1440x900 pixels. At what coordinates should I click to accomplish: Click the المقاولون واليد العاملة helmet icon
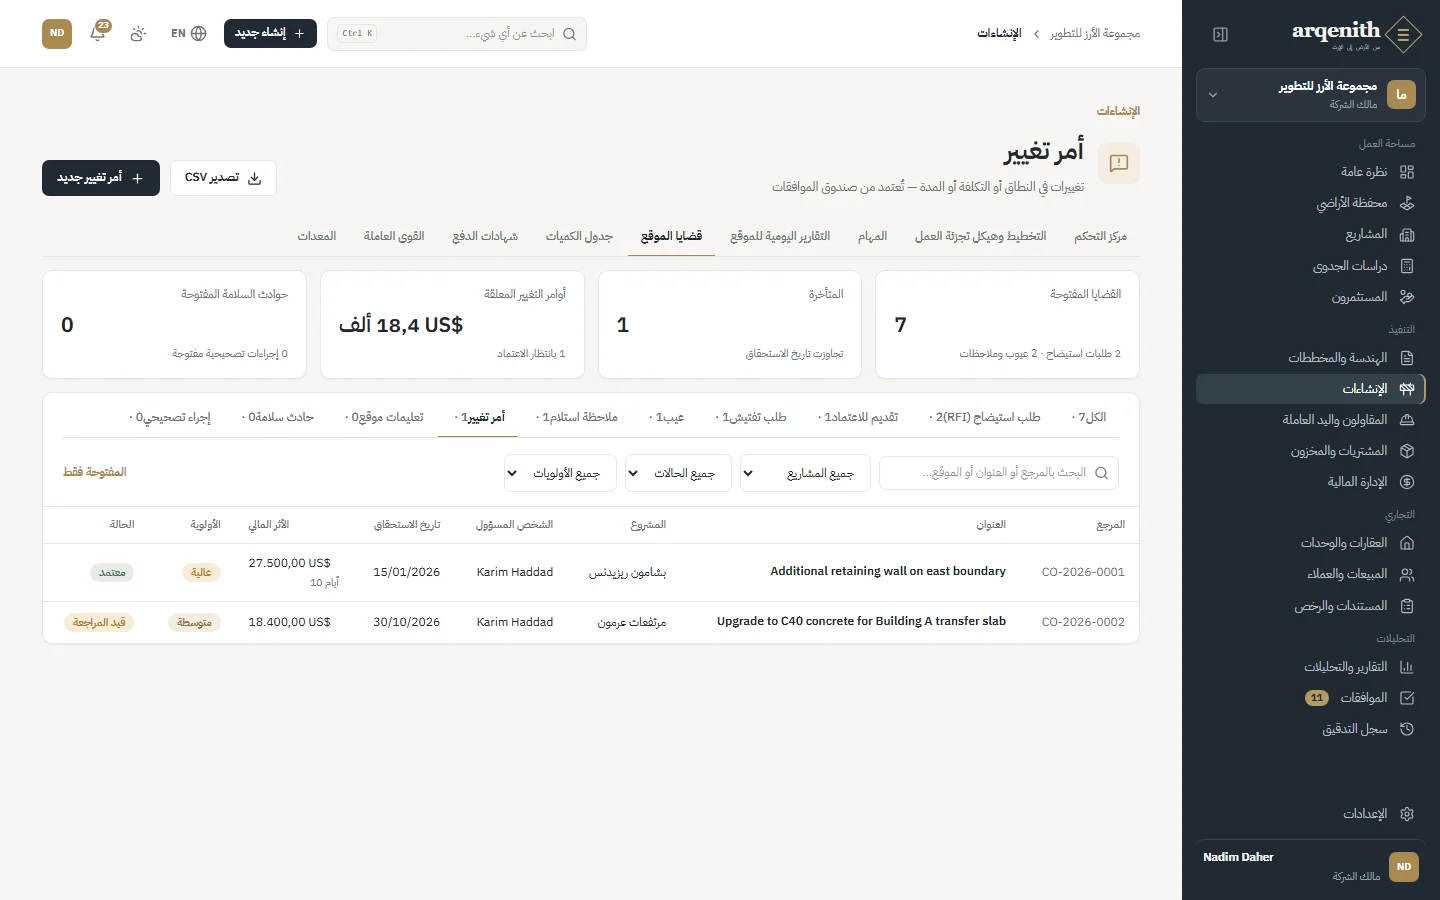1407,420
